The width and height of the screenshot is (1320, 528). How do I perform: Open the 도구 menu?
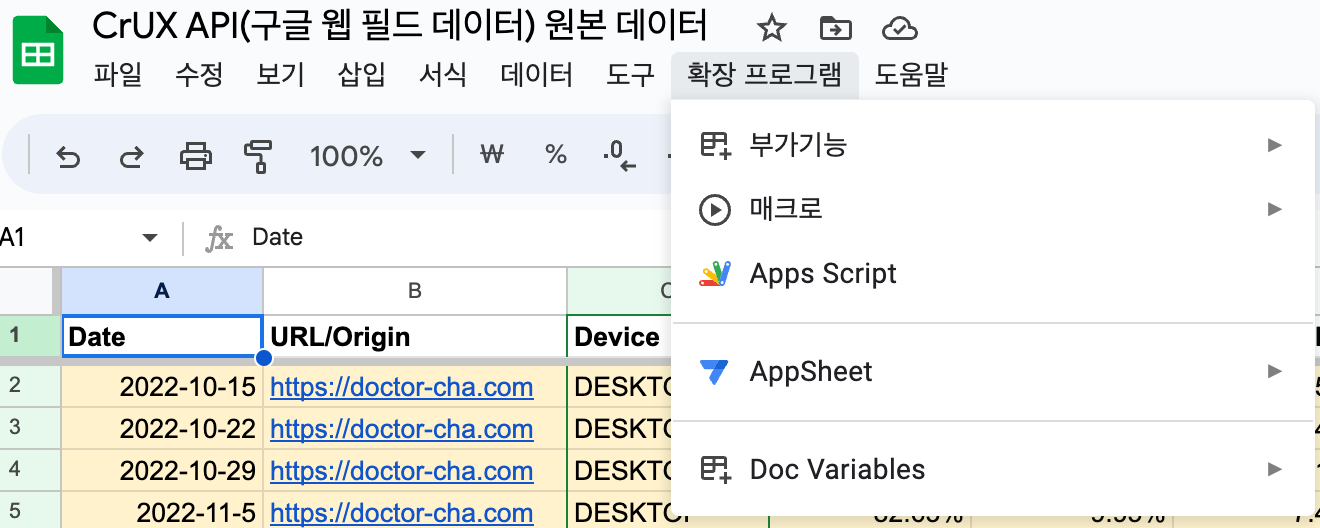click(x=630, y=74)
